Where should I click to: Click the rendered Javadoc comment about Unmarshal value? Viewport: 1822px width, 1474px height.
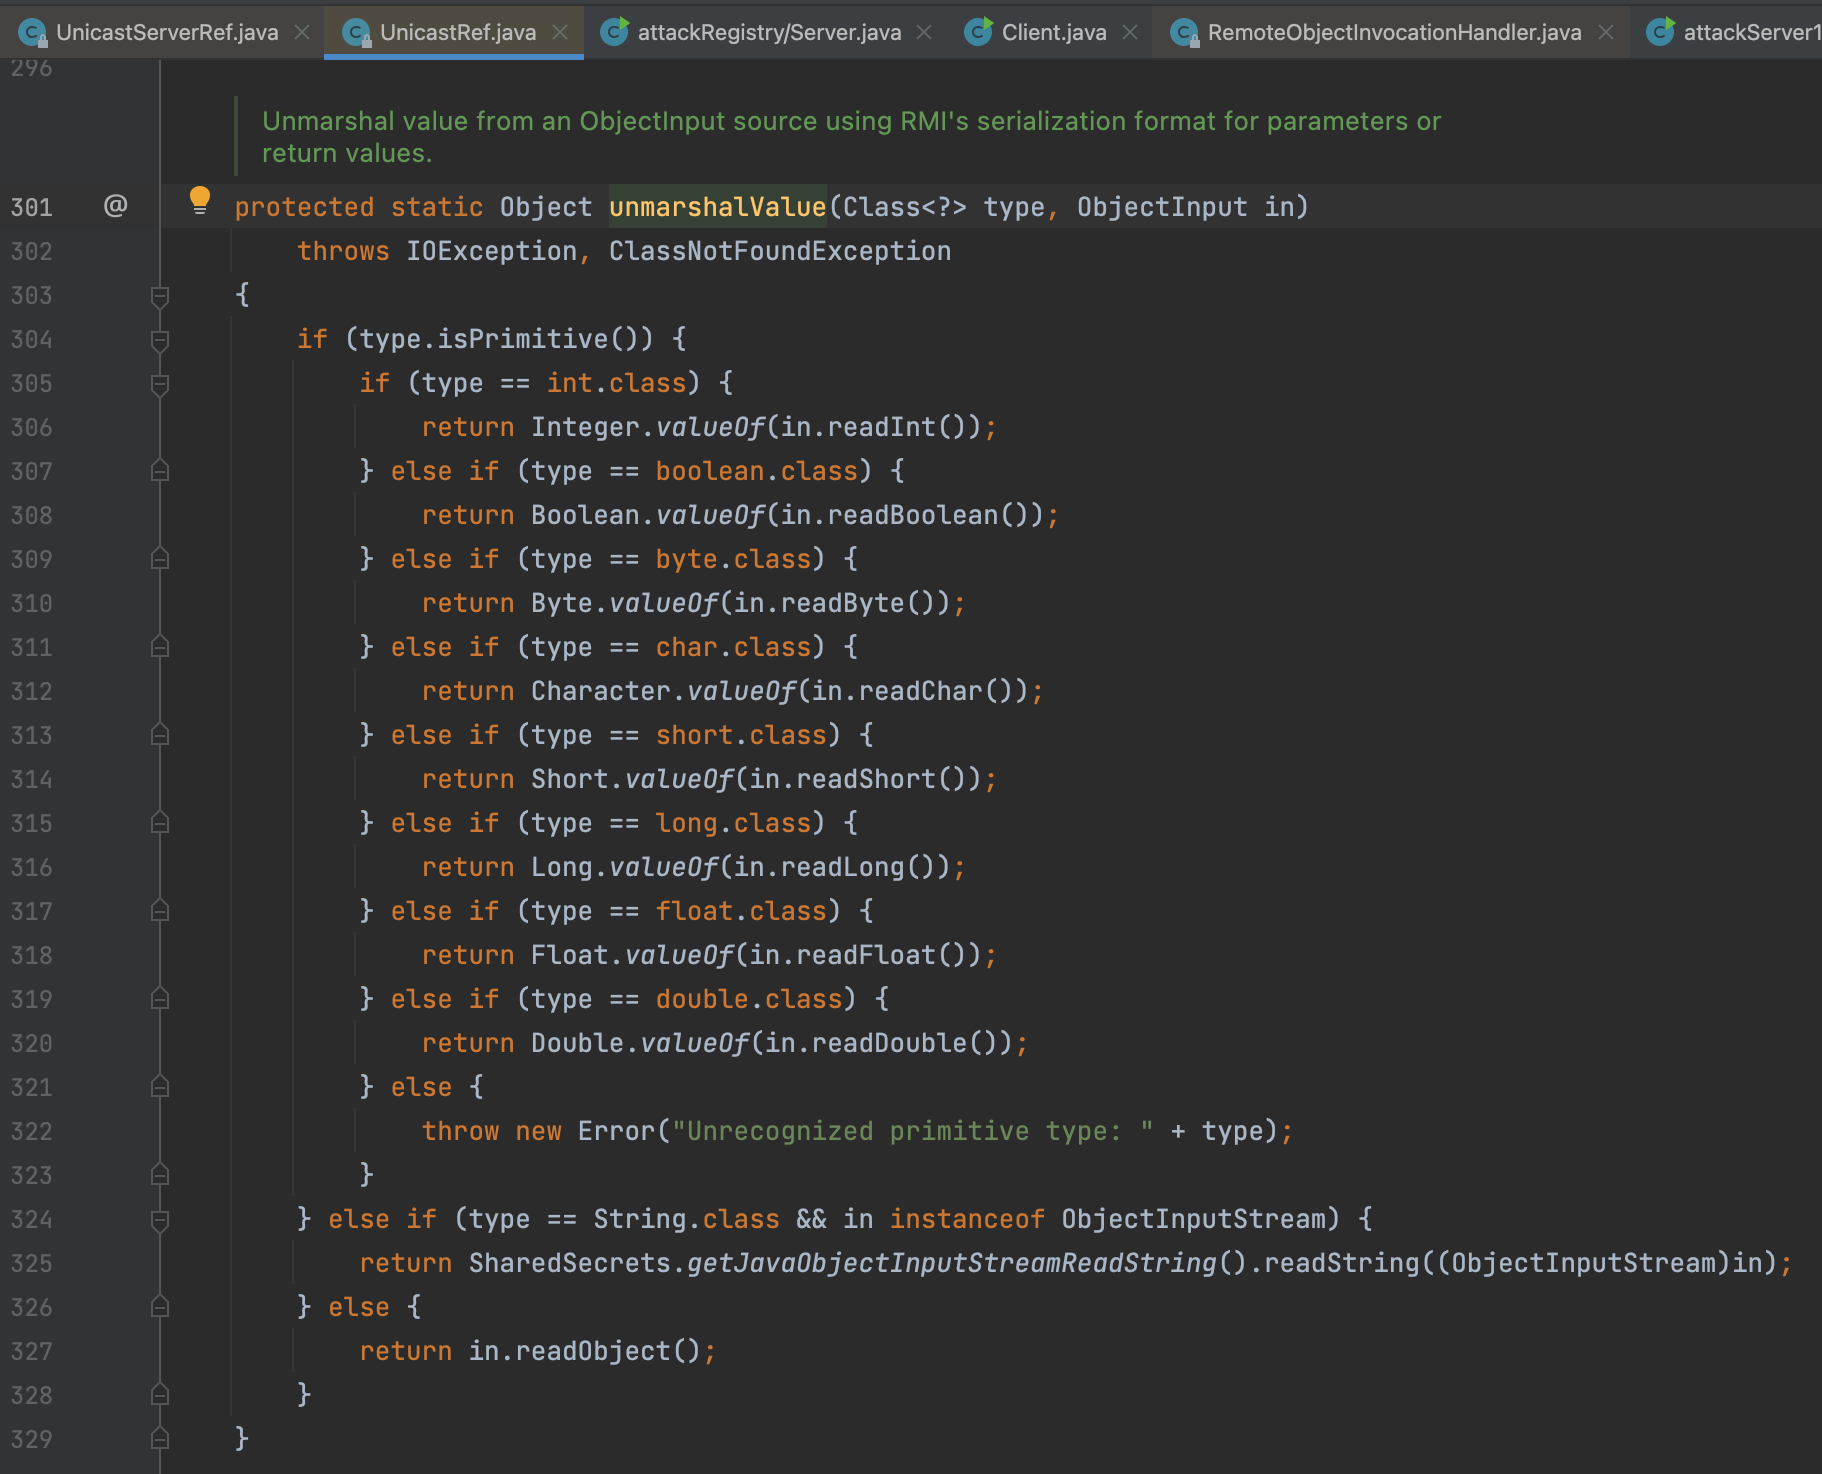pyautogui.click(x=851, y=137)
